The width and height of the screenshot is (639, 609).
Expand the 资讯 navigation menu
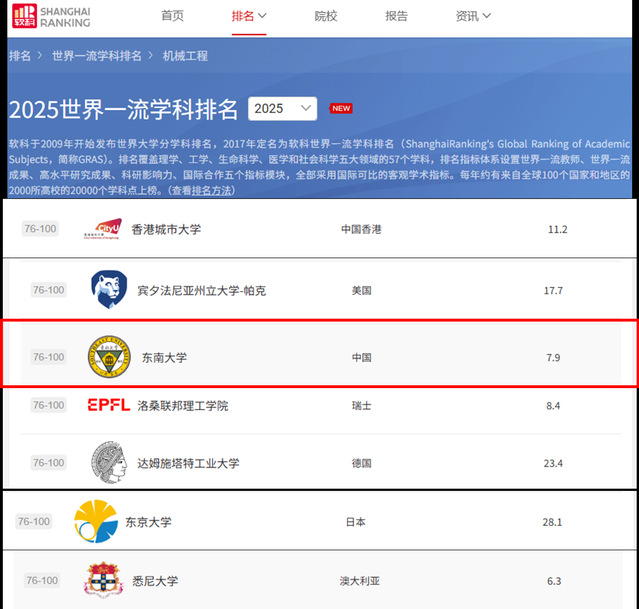coord(473,16)
